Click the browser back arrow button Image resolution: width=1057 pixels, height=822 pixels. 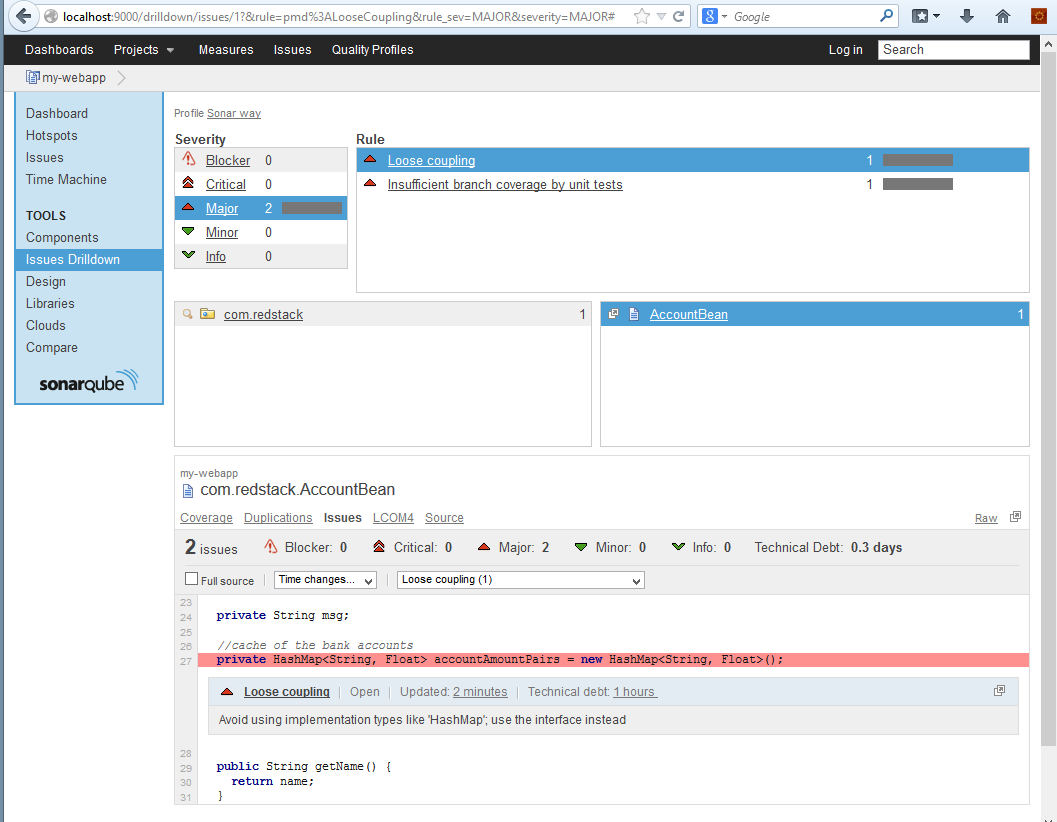click(x=23, y=17)
